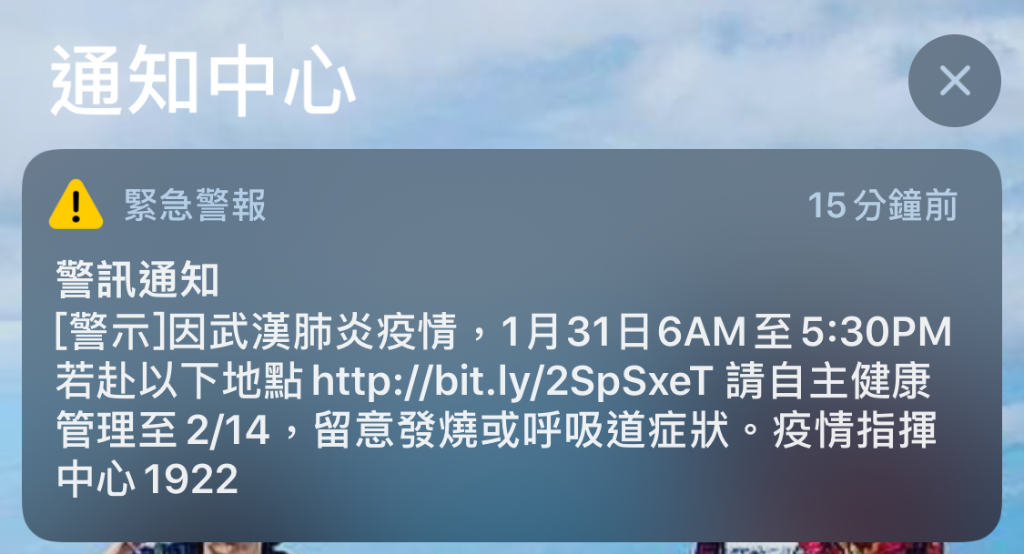This screenshot has height=554, width=1024.
Task: Tap the 留意發燒或呼吸道症狀 sentence
Action: (x=521, y=431)
